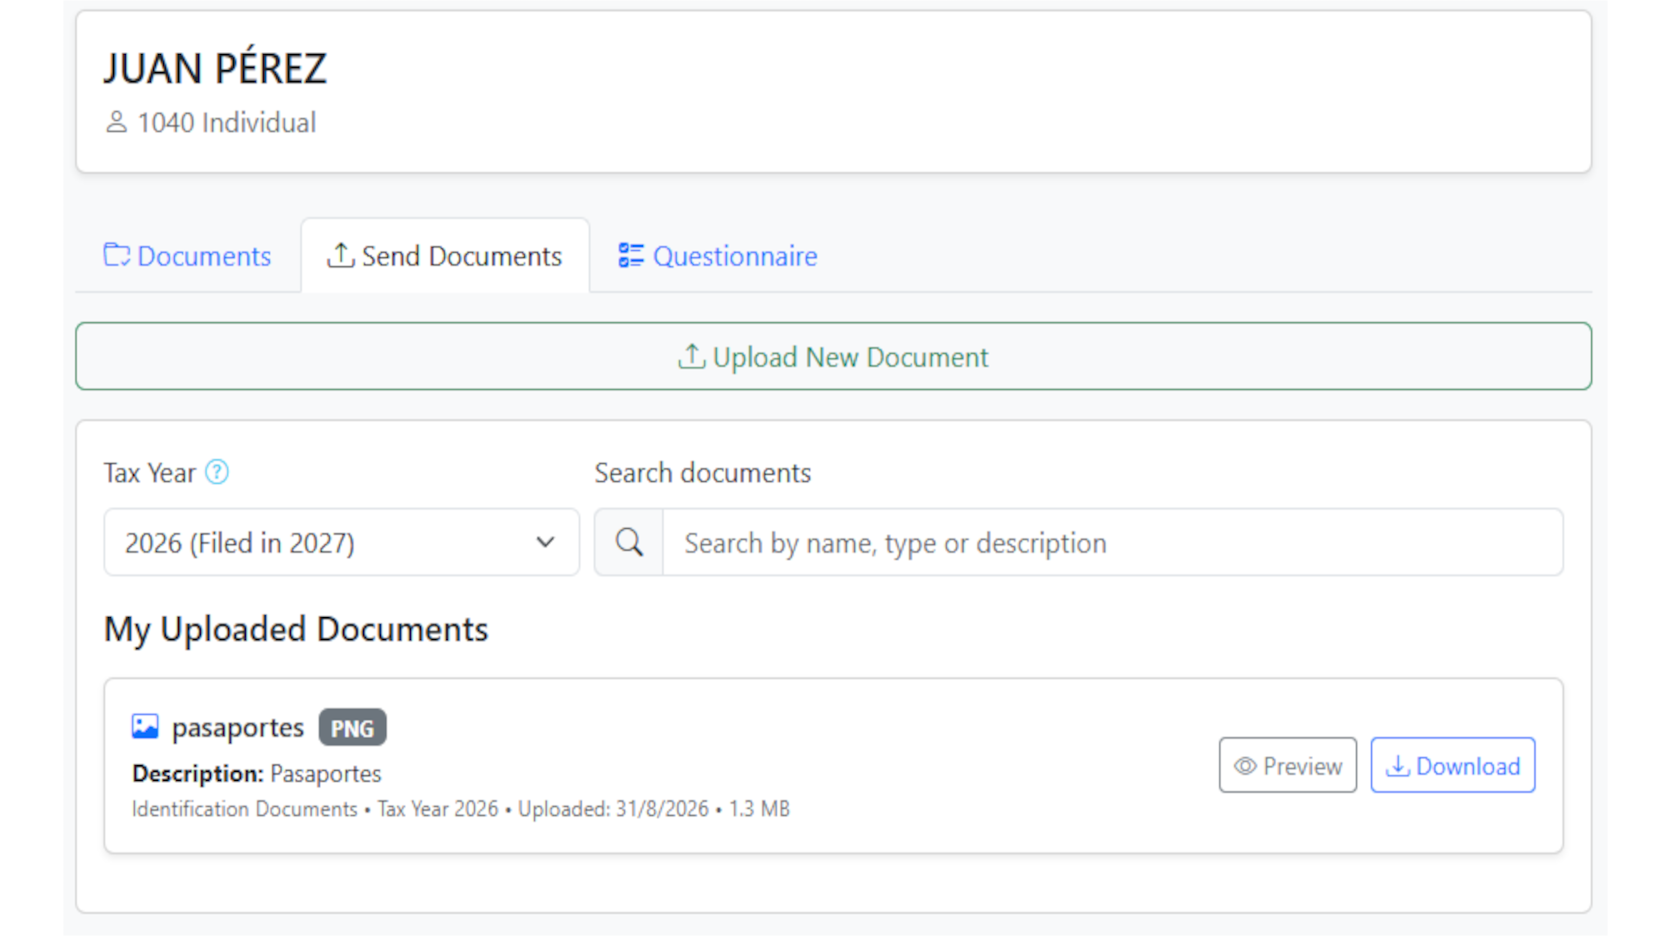Click the Identification Documents metadata line
Screen dimensions: 1672x941
pyautogui.click(x=461, y=809)
